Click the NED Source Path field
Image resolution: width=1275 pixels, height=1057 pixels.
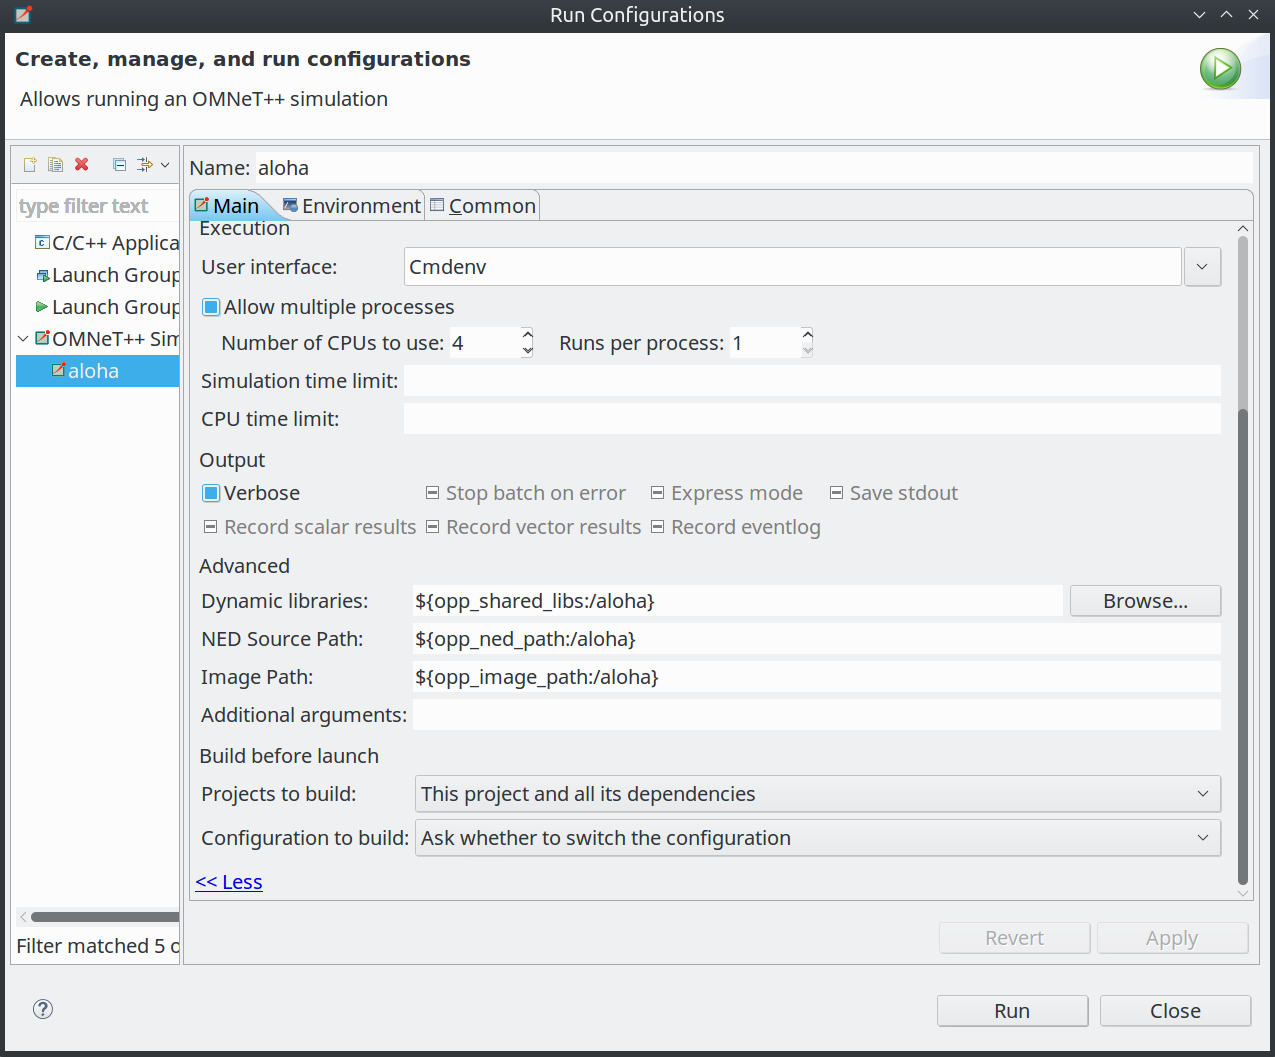[817, 639]
